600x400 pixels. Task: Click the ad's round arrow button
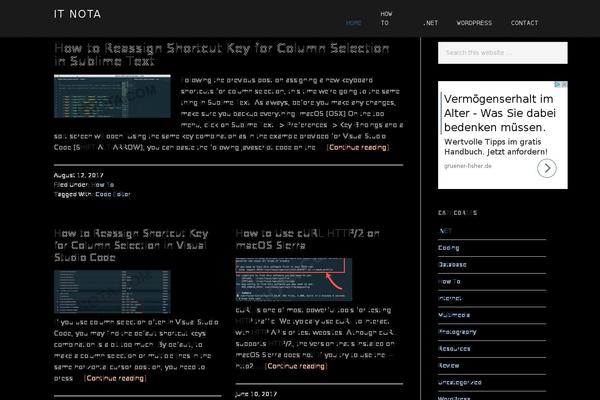(548, 168)
